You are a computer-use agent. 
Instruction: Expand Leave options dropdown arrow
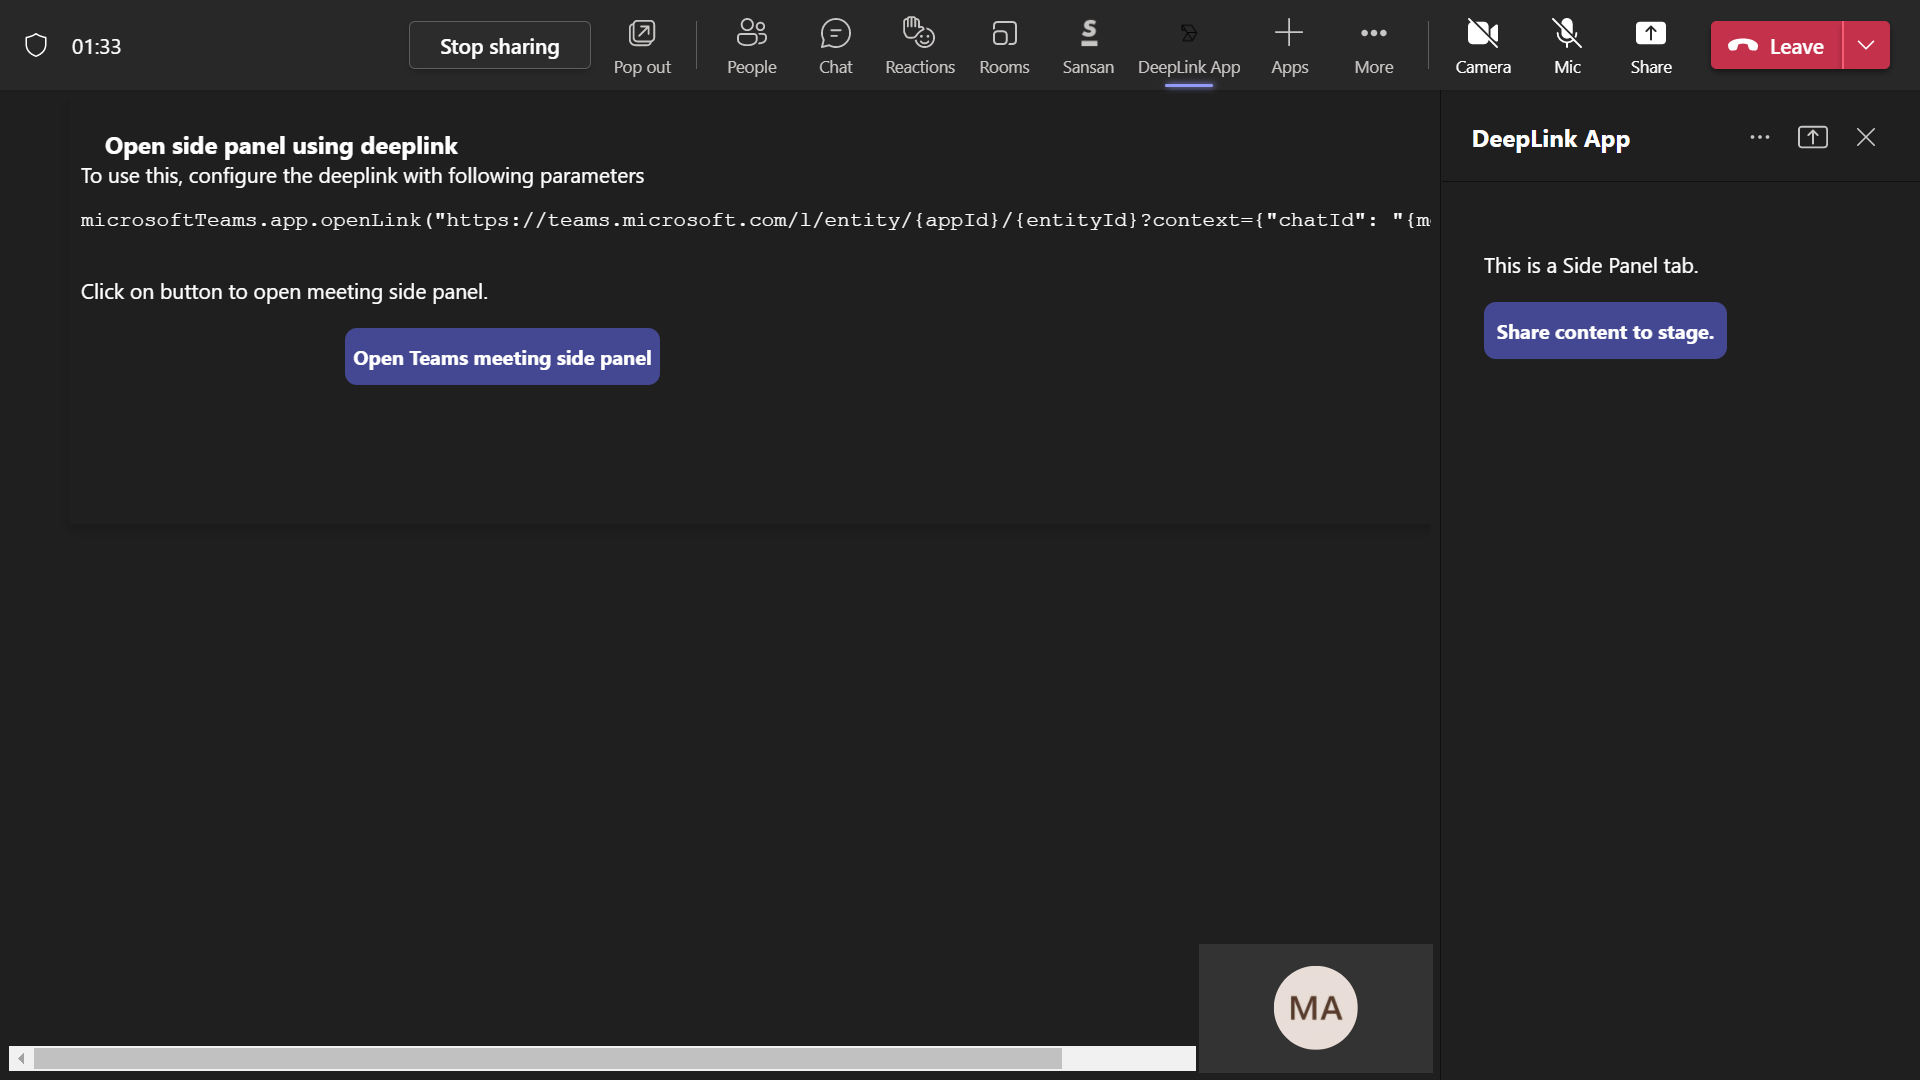point(1866,46)
